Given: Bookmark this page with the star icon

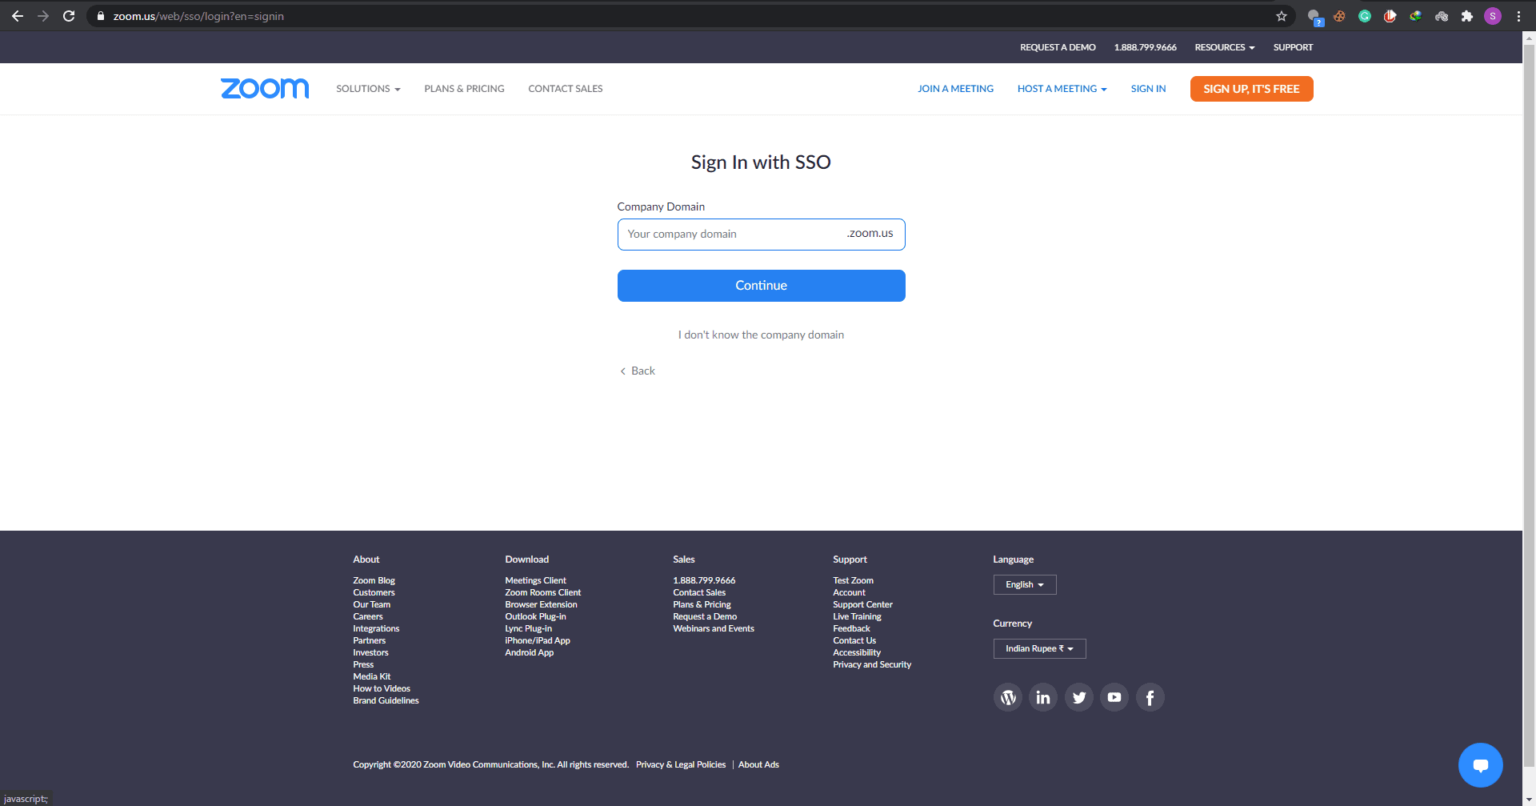Looking at the screenshot, I should [1281, 16].
